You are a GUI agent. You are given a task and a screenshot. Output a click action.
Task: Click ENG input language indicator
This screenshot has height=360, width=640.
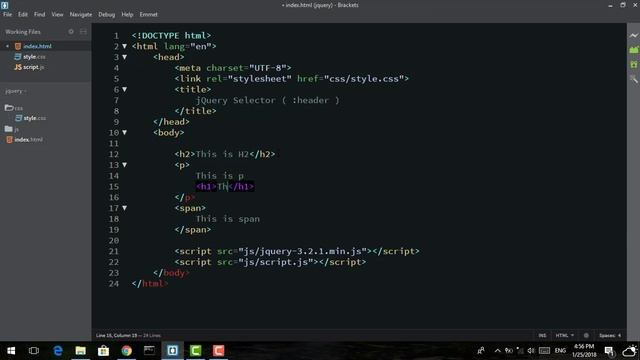coord(560,351)
